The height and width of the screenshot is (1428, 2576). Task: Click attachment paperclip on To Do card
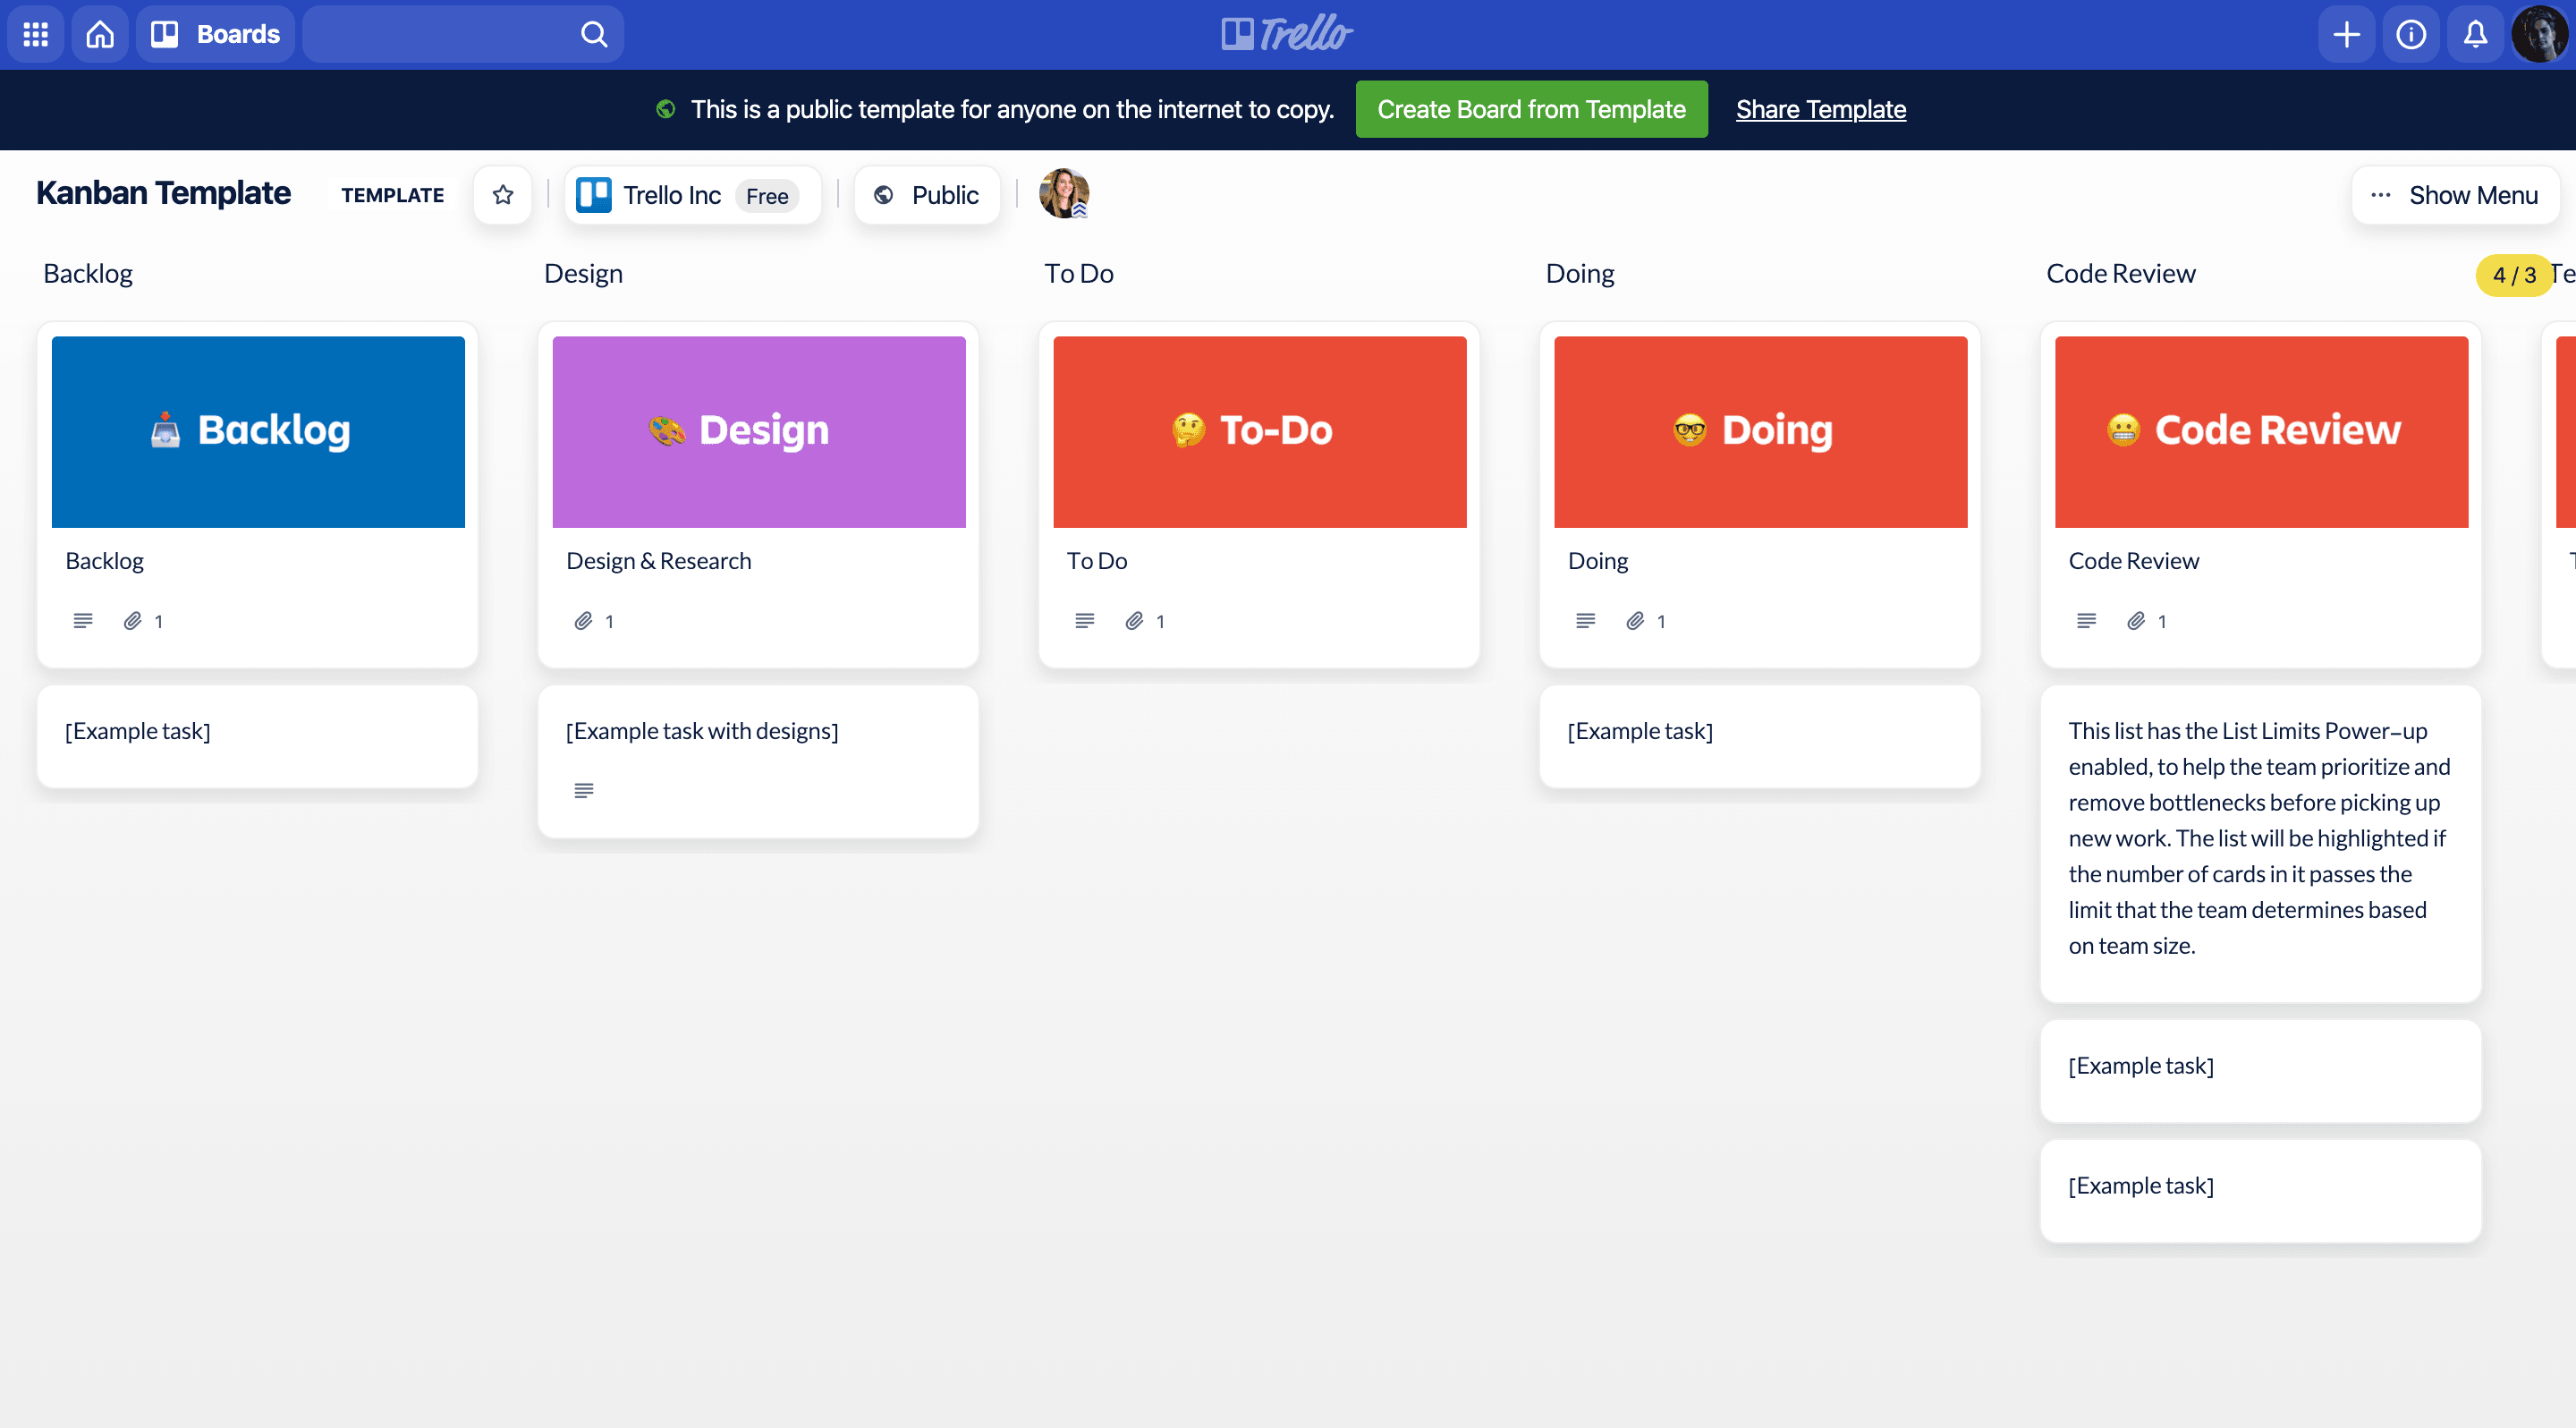coord(1134,621)
